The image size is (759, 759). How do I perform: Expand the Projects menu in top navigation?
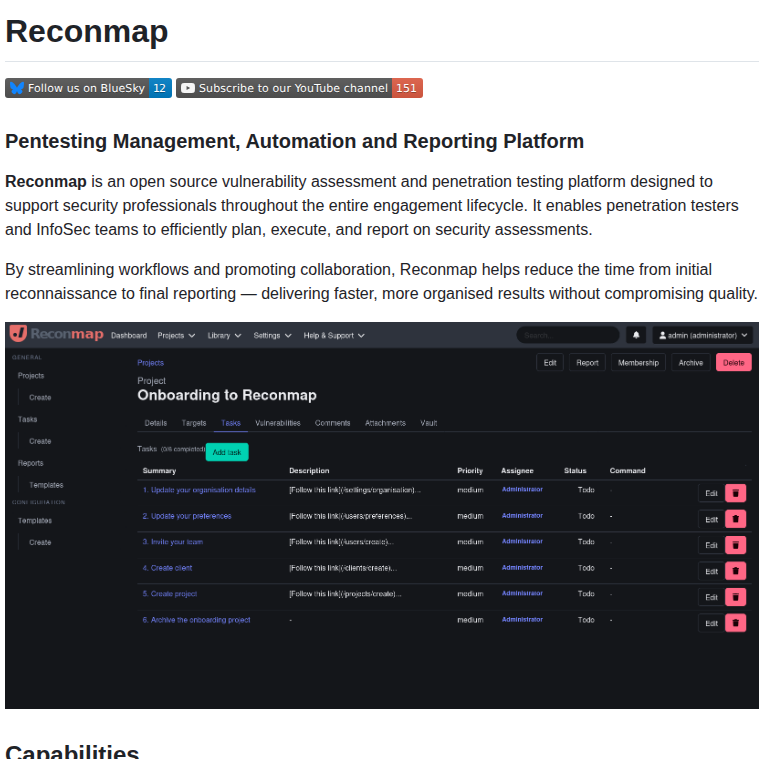click(176, 335)
